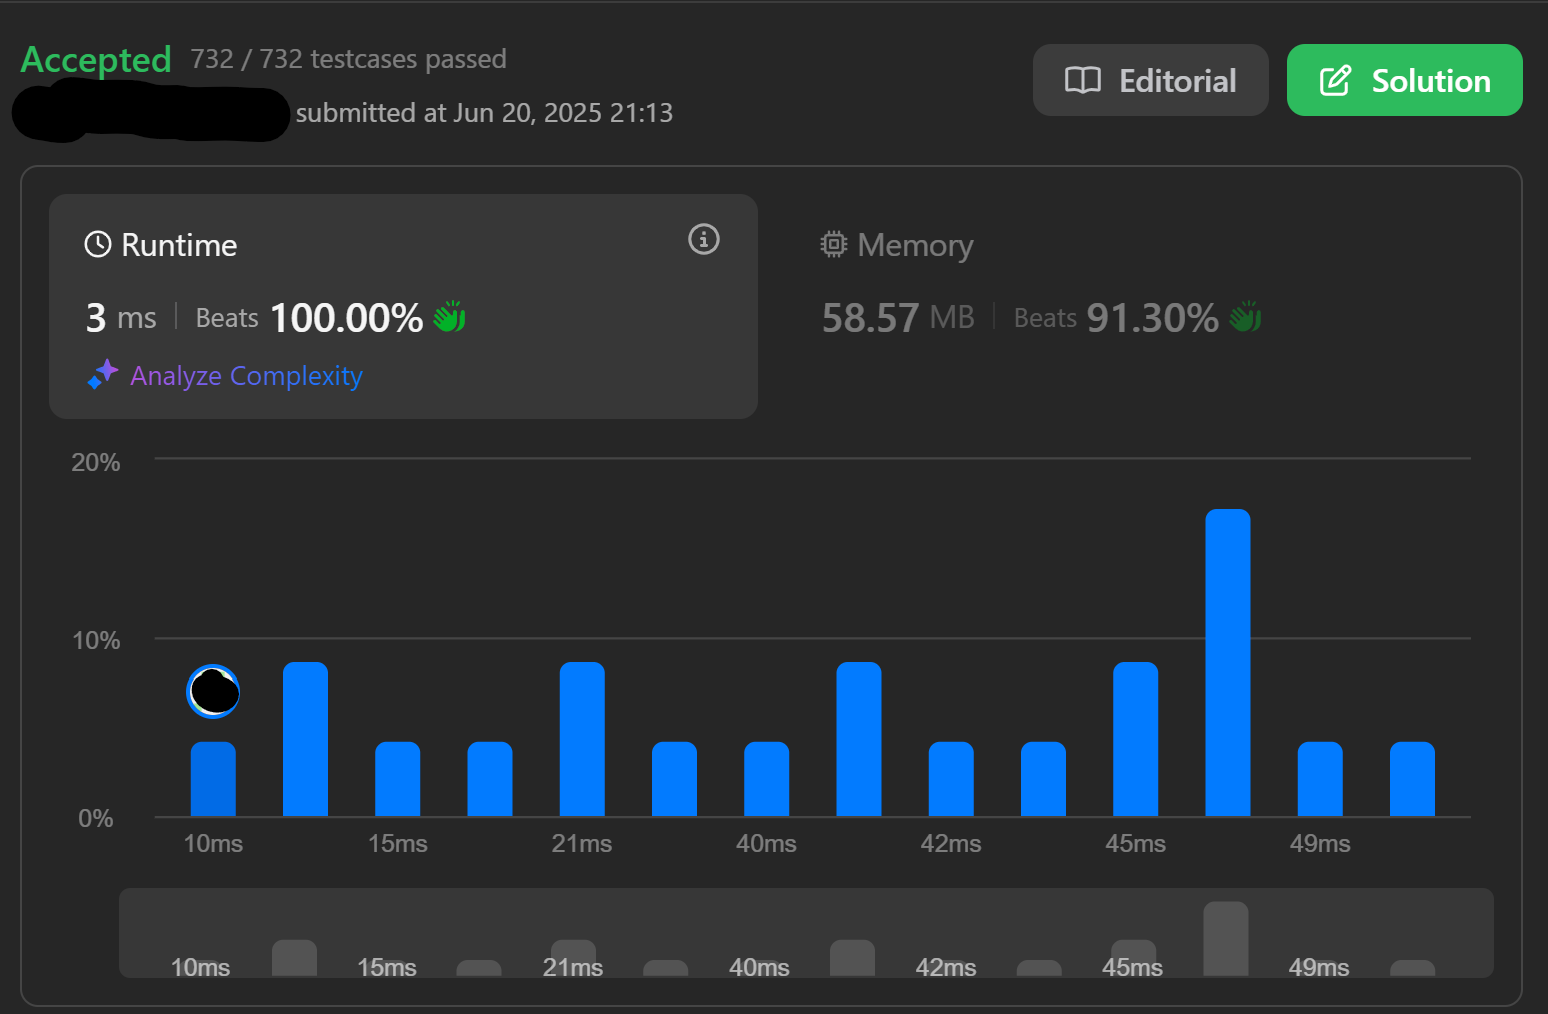
Task: Open the Editorial page
Action: [x=1150, y=80]
